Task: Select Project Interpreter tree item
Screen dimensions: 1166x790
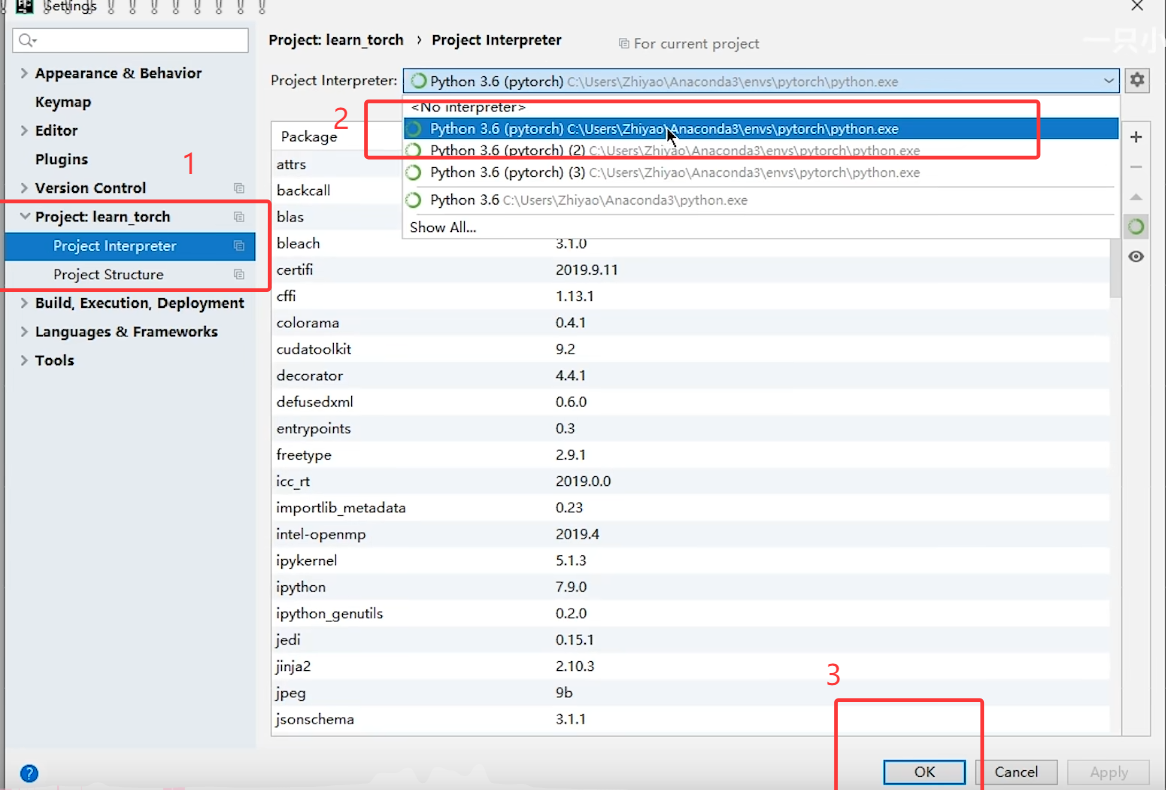Action: (x=130, y=245)
